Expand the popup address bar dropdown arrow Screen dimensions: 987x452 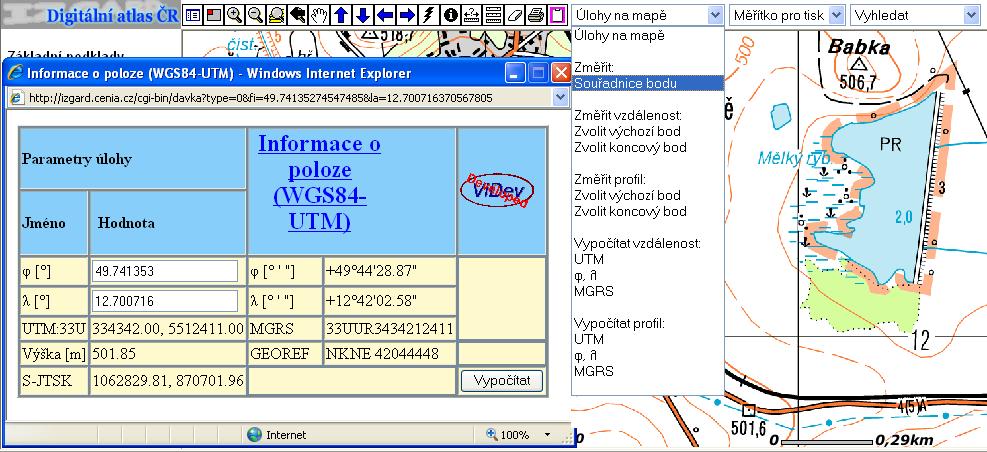click(x=560, y=98)
